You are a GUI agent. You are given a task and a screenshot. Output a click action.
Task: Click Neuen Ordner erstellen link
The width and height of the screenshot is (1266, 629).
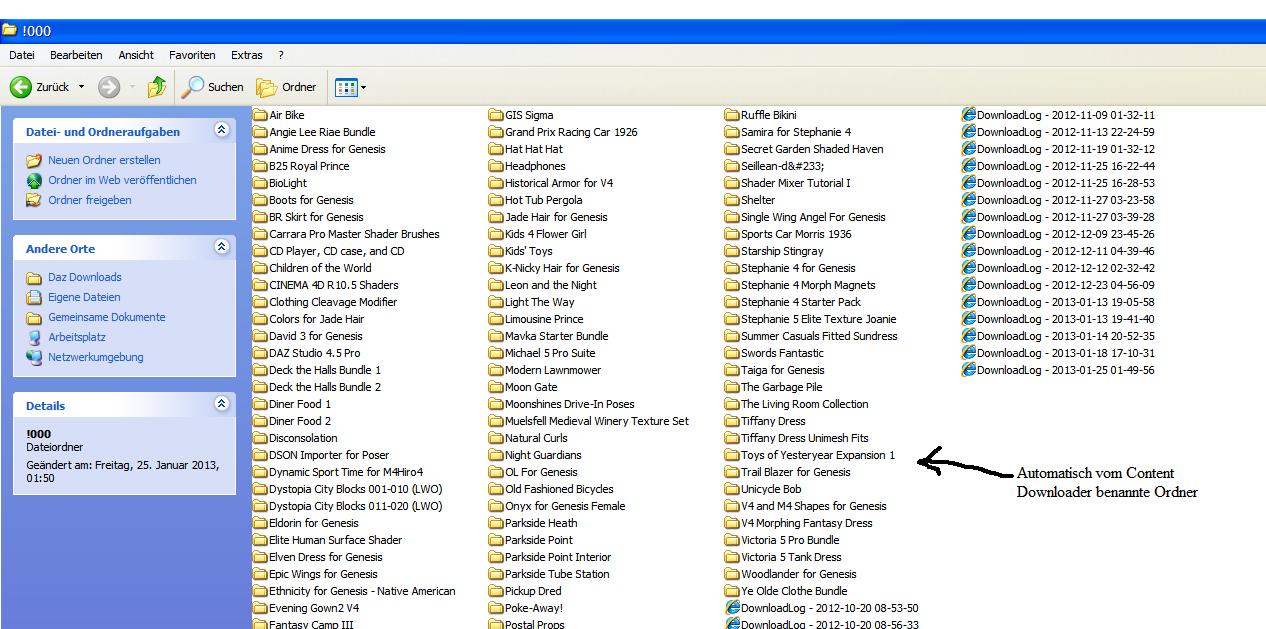tap(104, 160)
